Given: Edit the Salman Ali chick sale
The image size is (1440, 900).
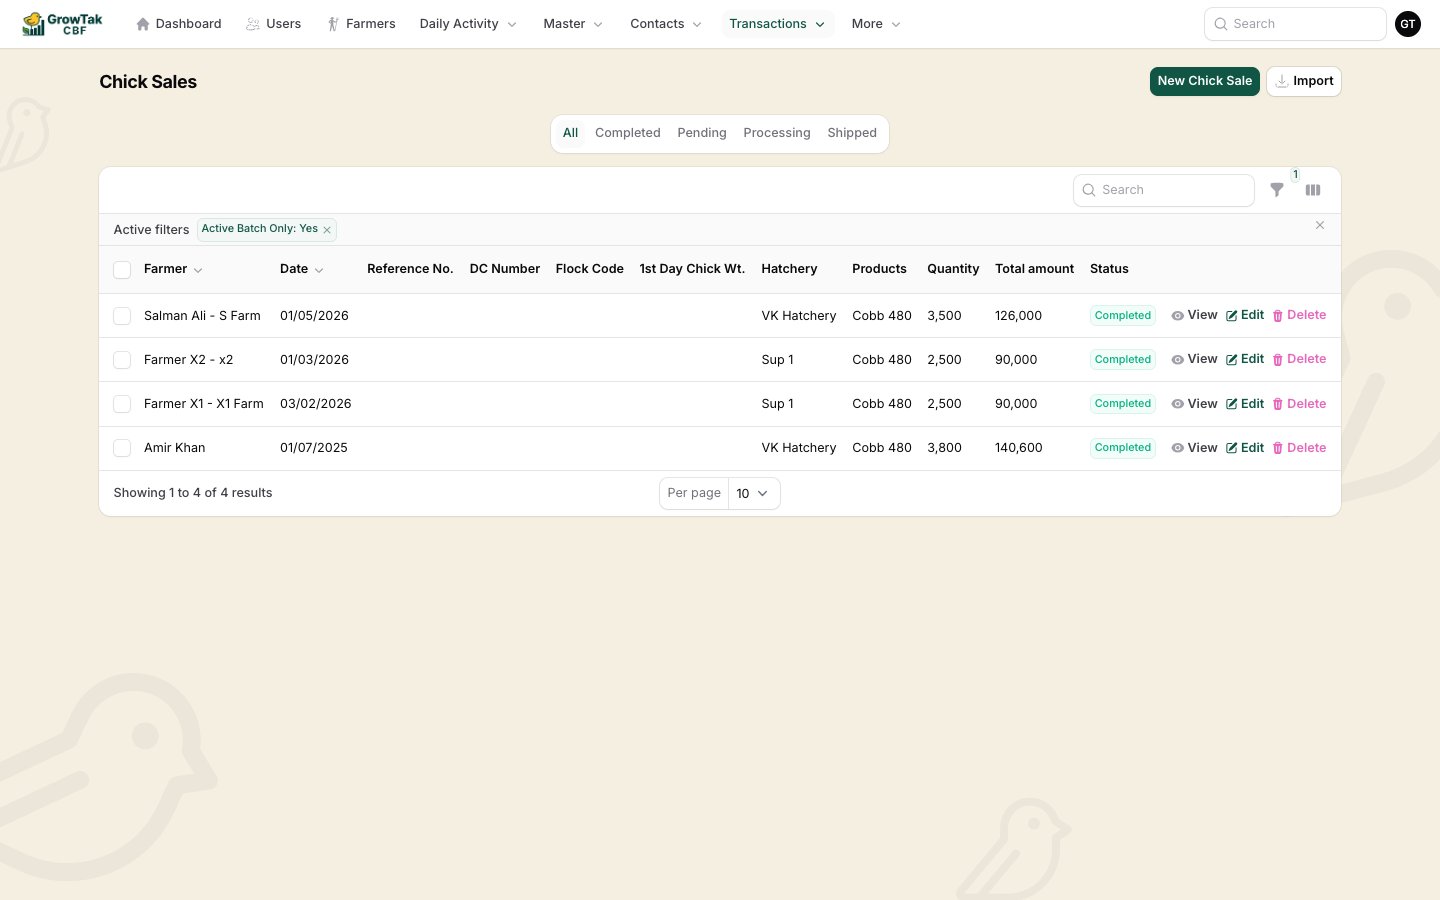Looking at the screenshot, I should (x=1245, y=315).
